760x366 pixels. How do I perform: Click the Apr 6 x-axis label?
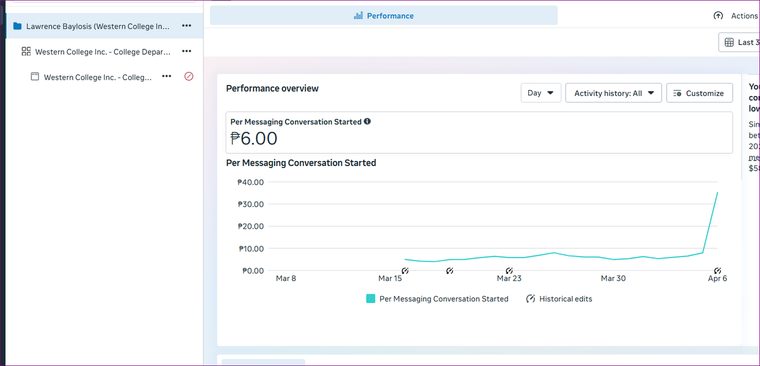[x=717, y=279]
